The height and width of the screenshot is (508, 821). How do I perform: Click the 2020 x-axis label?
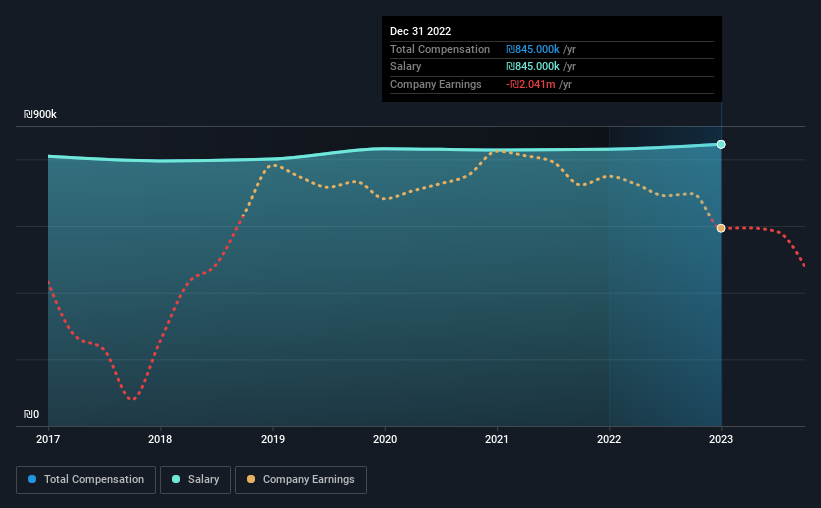point(385,439)
